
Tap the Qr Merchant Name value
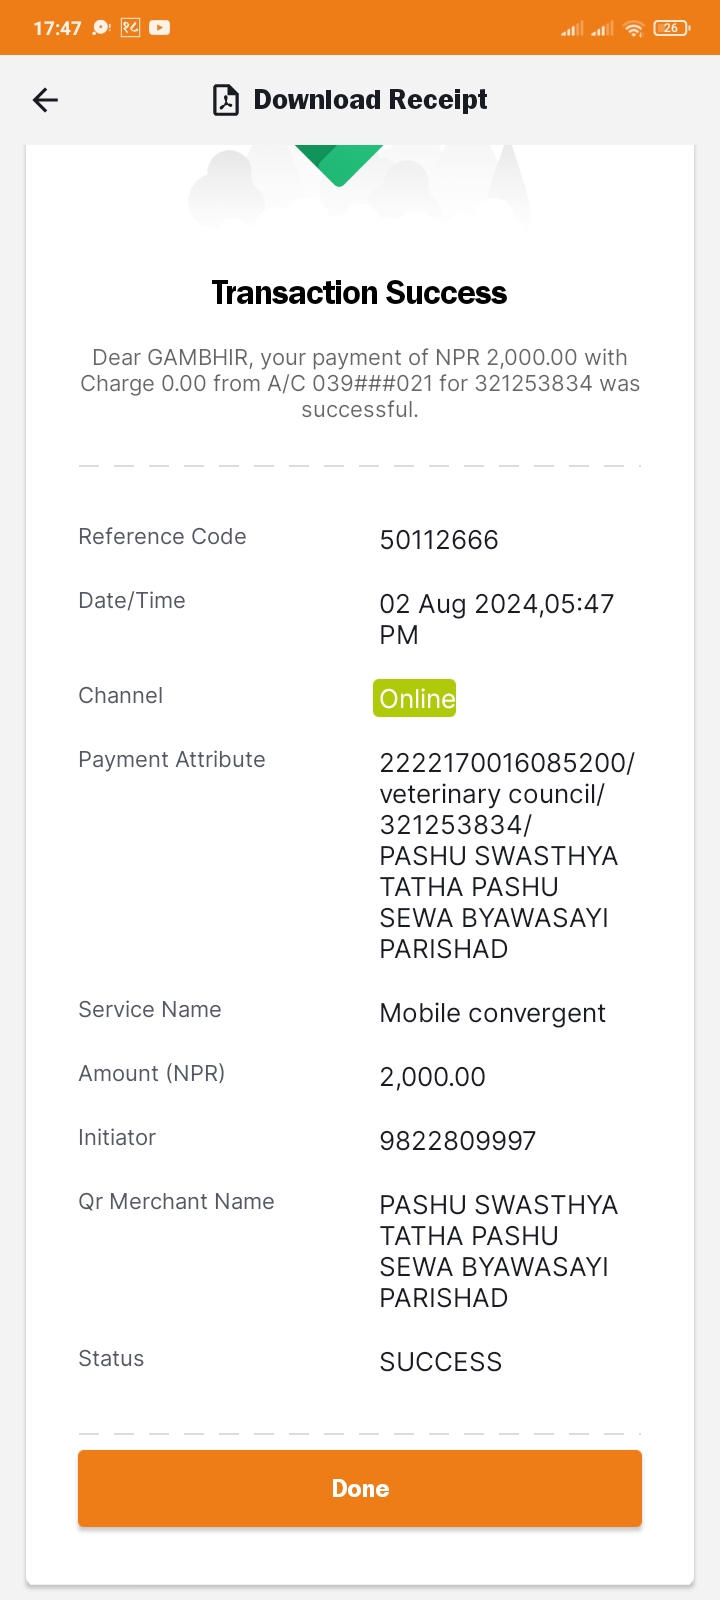coord(499,1251)
